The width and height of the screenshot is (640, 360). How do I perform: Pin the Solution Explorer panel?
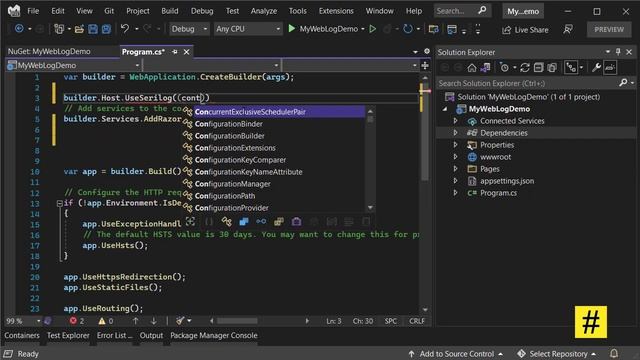pyautogui.click(x=618, y=52)
